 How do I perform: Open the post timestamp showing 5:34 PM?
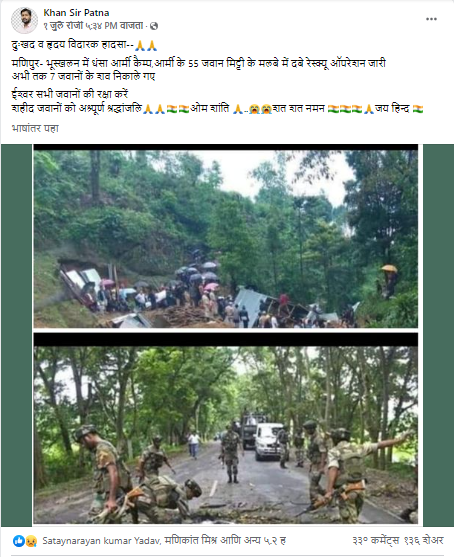93,26
